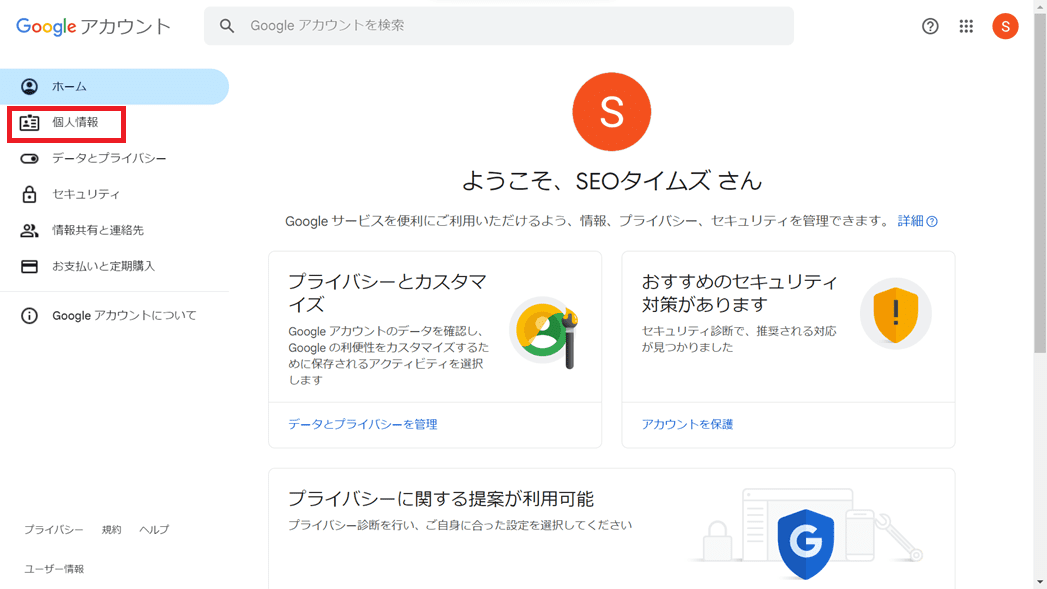Click the page vertical scrollbar thumb

click(1040, 184)
